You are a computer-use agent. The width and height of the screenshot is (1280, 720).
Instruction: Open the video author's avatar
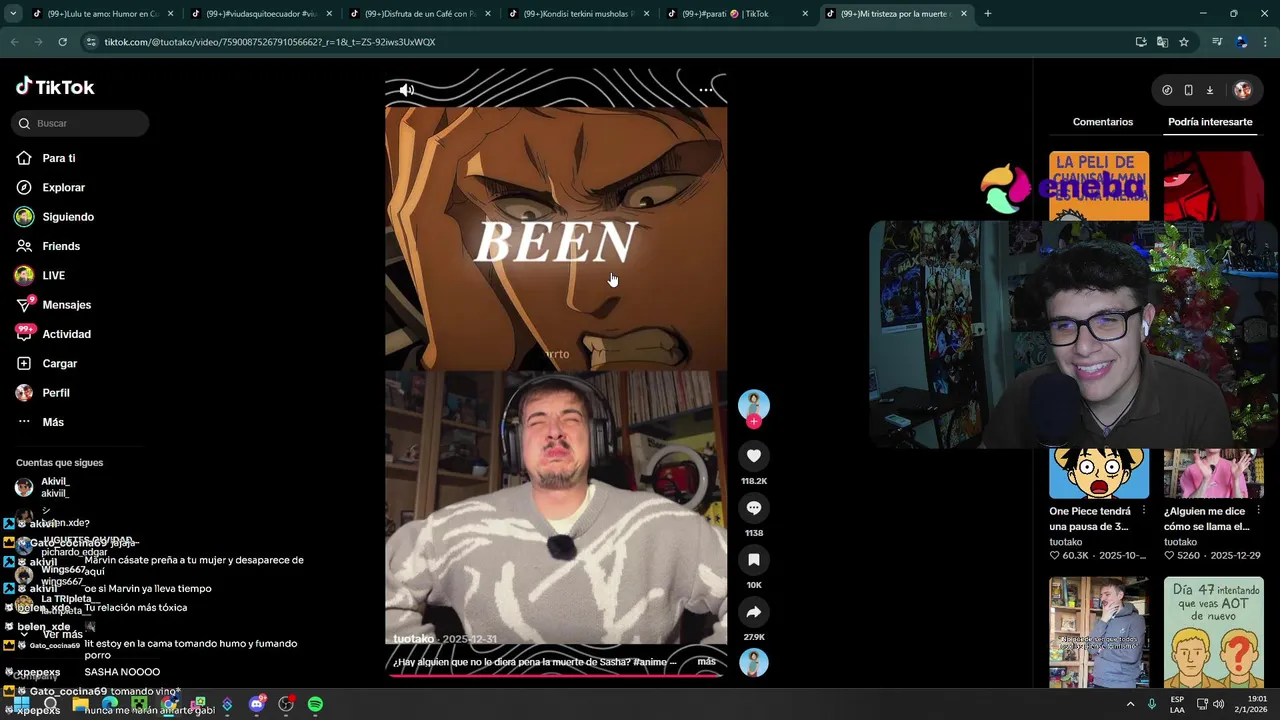tap(754, 405)
